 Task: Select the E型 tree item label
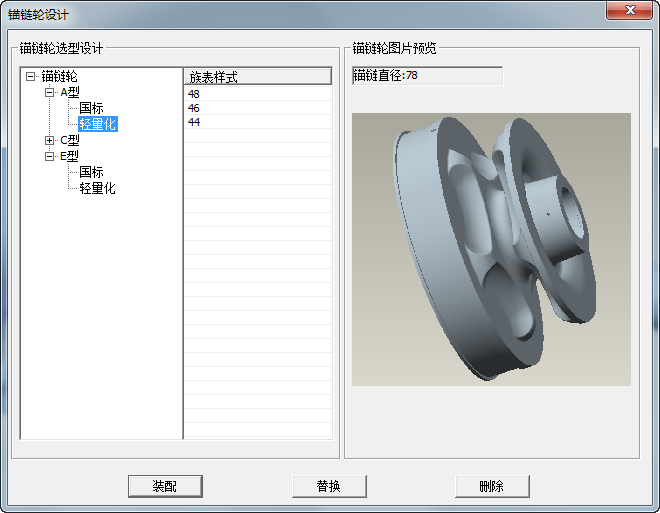click(x=70, y=156)
